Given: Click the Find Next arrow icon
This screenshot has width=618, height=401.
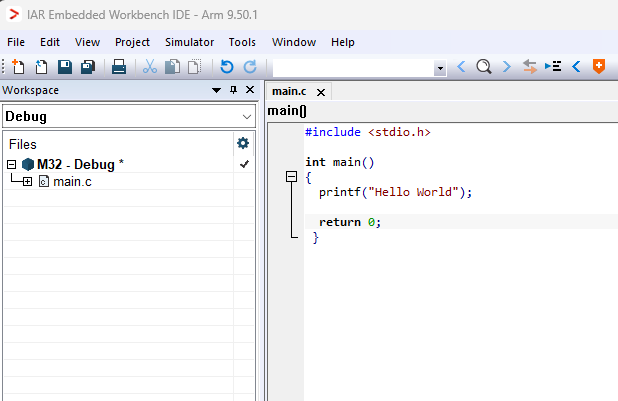Looking at the screenshot, I should tap(506, 66).
